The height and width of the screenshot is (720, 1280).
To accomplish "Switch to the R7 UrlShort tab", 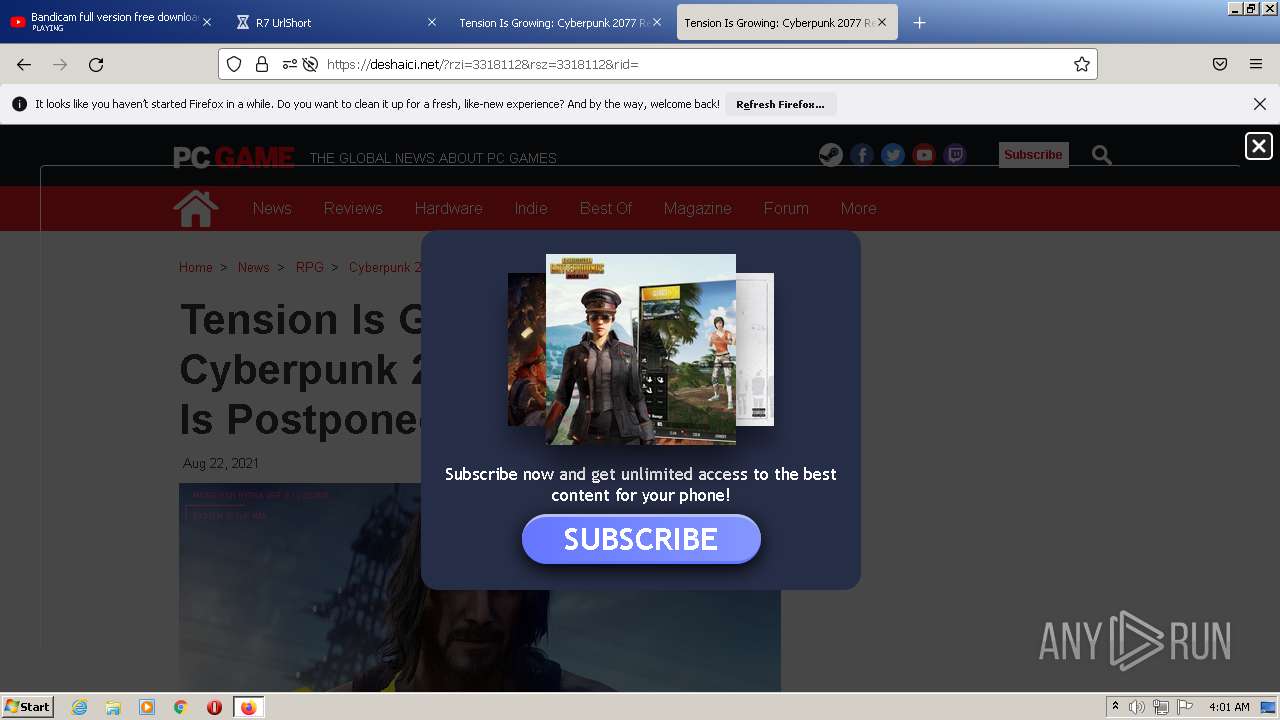I will click(x=334, y=22).
